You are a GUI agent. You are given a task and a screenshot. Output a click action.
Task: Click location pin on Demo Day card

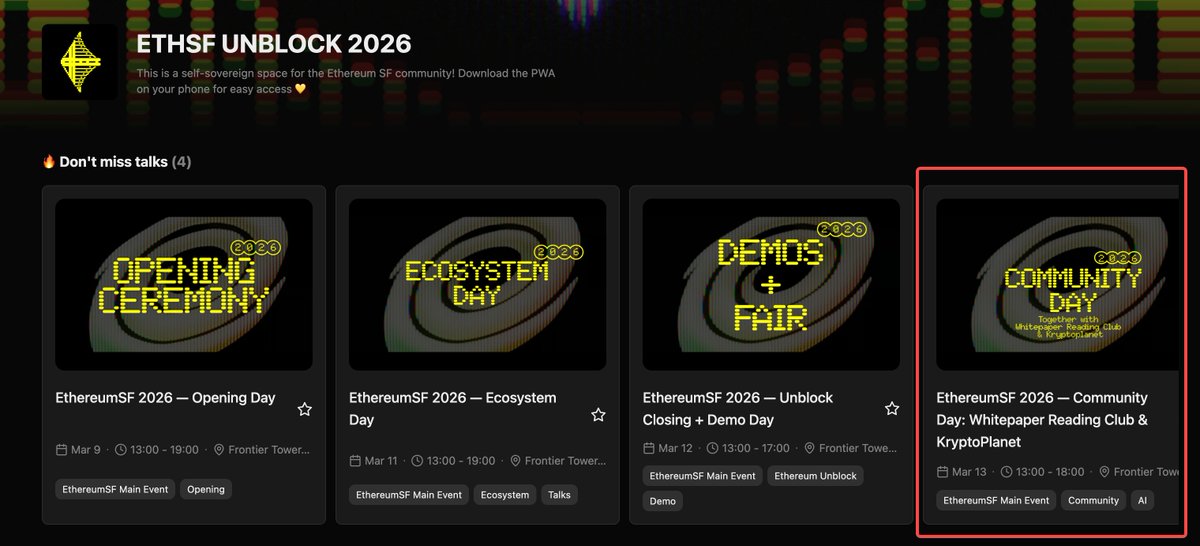coord(810,448)
